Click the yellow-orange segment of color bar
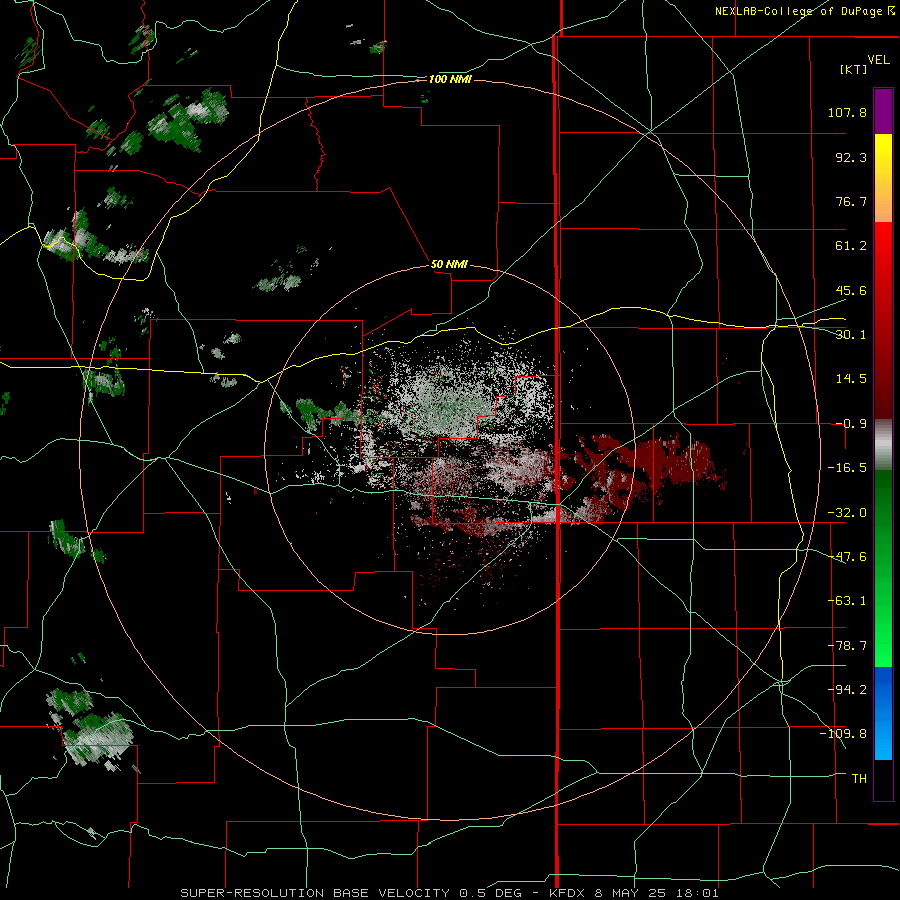Viewport: 900px width, 900px height. click(883, 178)
